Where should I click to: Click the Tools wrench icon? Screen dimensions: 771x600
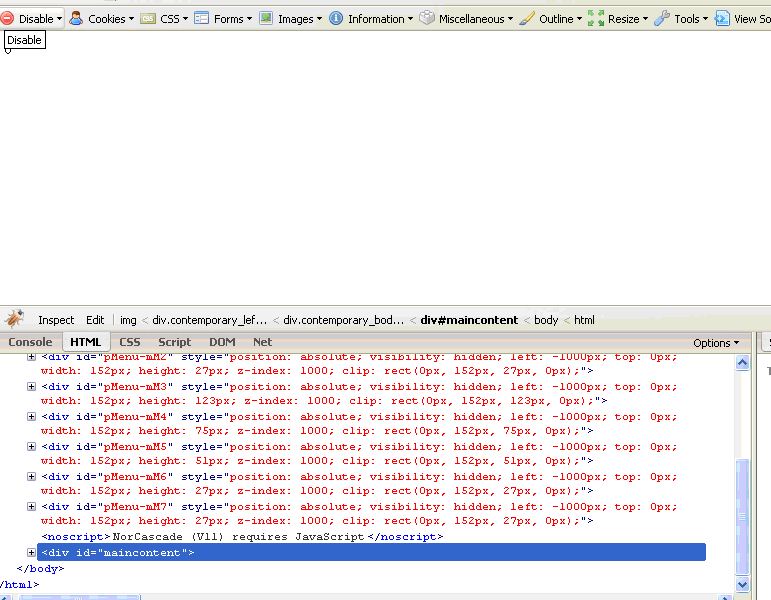(x=662, y=18)
